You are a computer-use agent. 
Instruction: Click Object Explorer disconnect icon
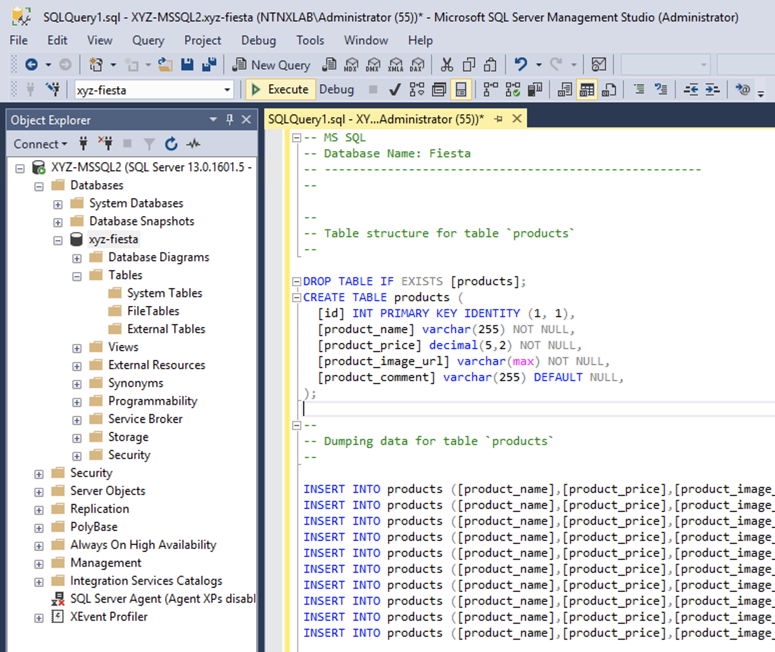[x=105, y=144]
